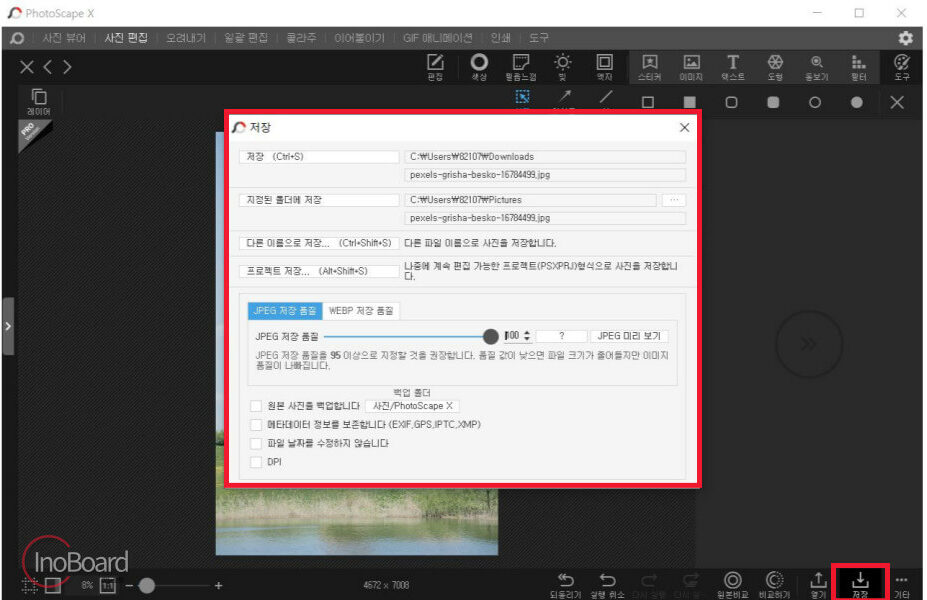927x600 pixels.
Task: Click 원본비교 compare original icon
Action: tap(732, 585)
